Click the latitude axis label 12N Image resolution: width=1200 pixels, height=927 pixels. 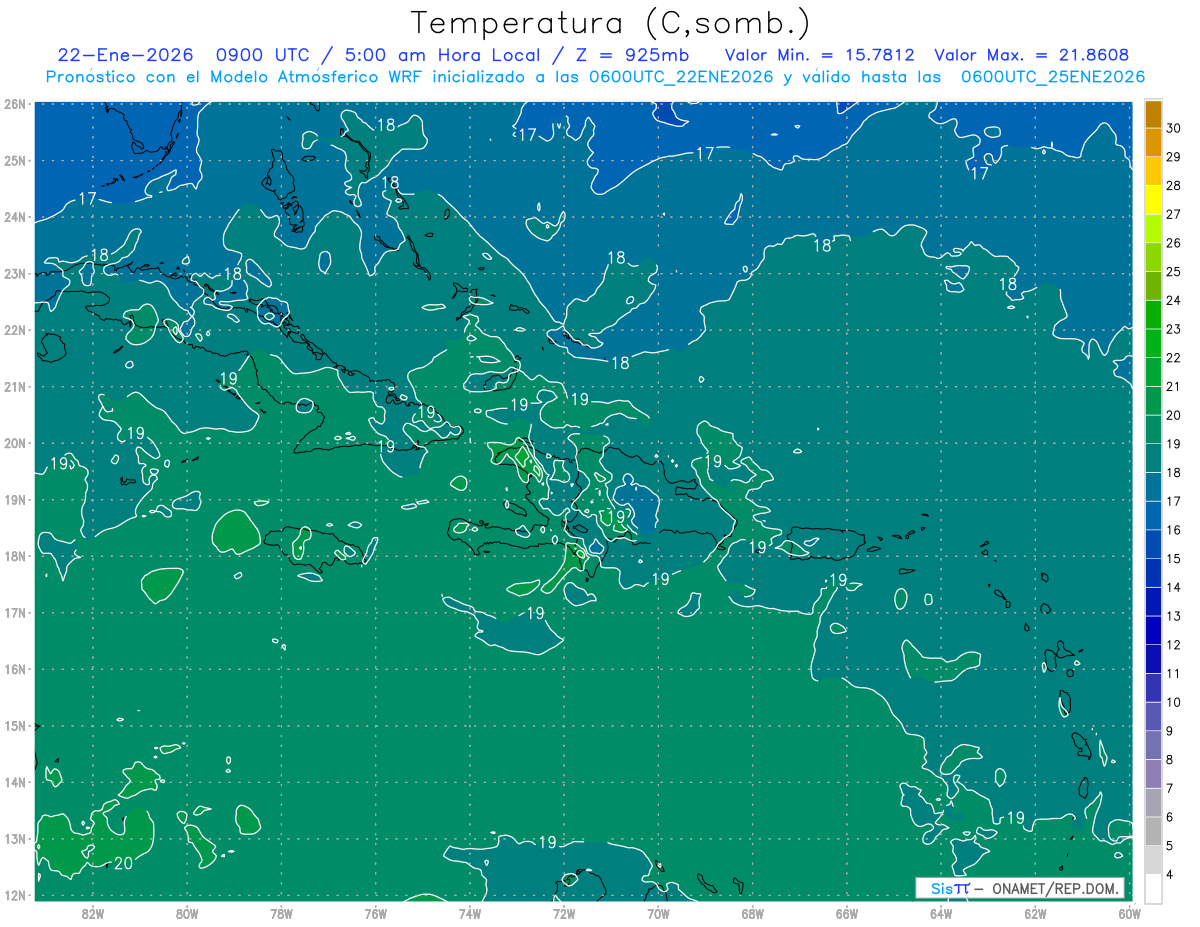[14, 895]
